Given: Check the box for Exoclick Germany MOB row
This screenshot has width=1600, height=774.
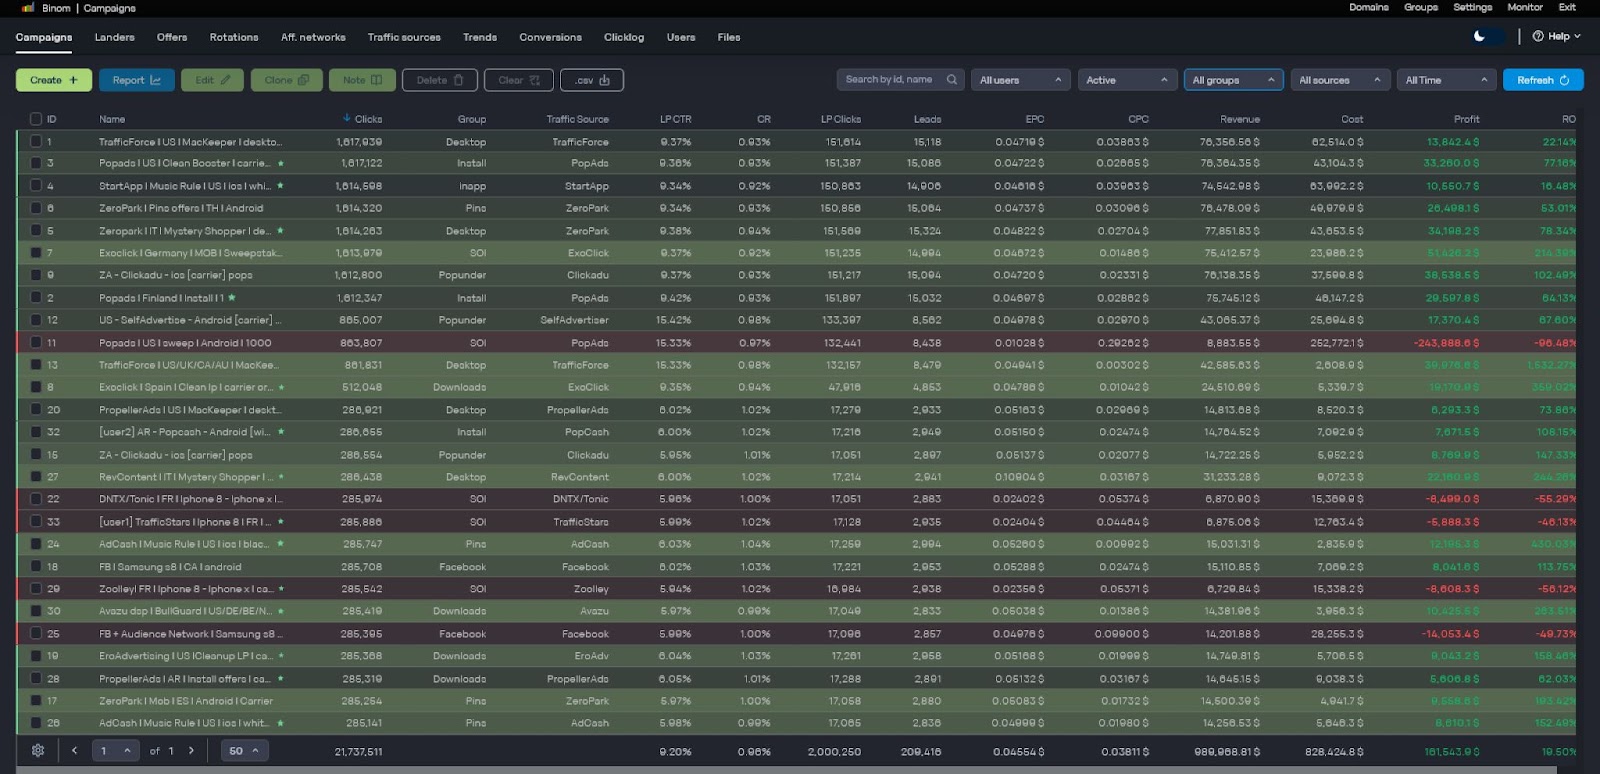Looking at the screenshot, I should (36, 253).
